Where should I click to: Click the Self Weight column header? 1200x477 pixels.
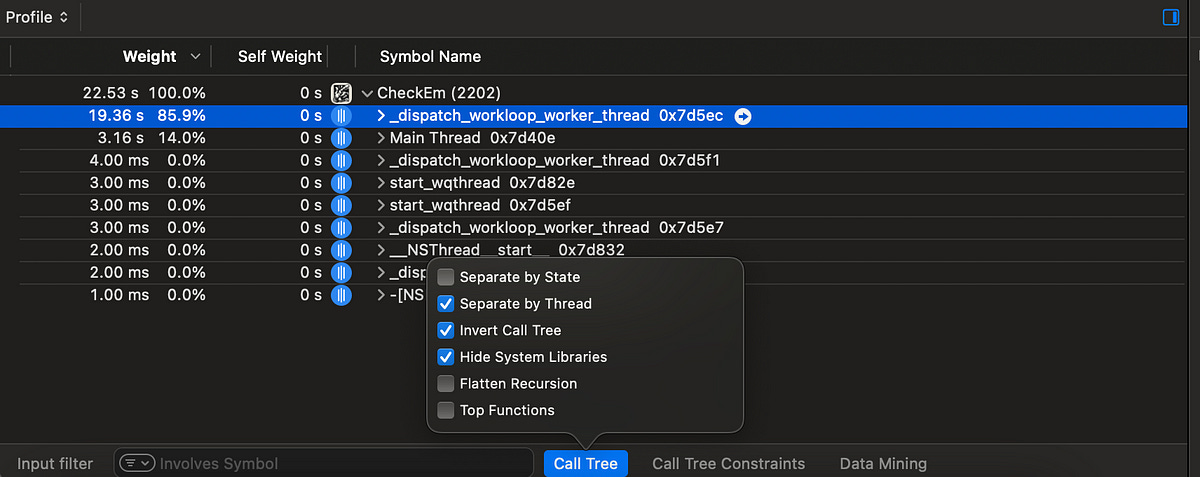pyautogui.click(x=280, y=56)
